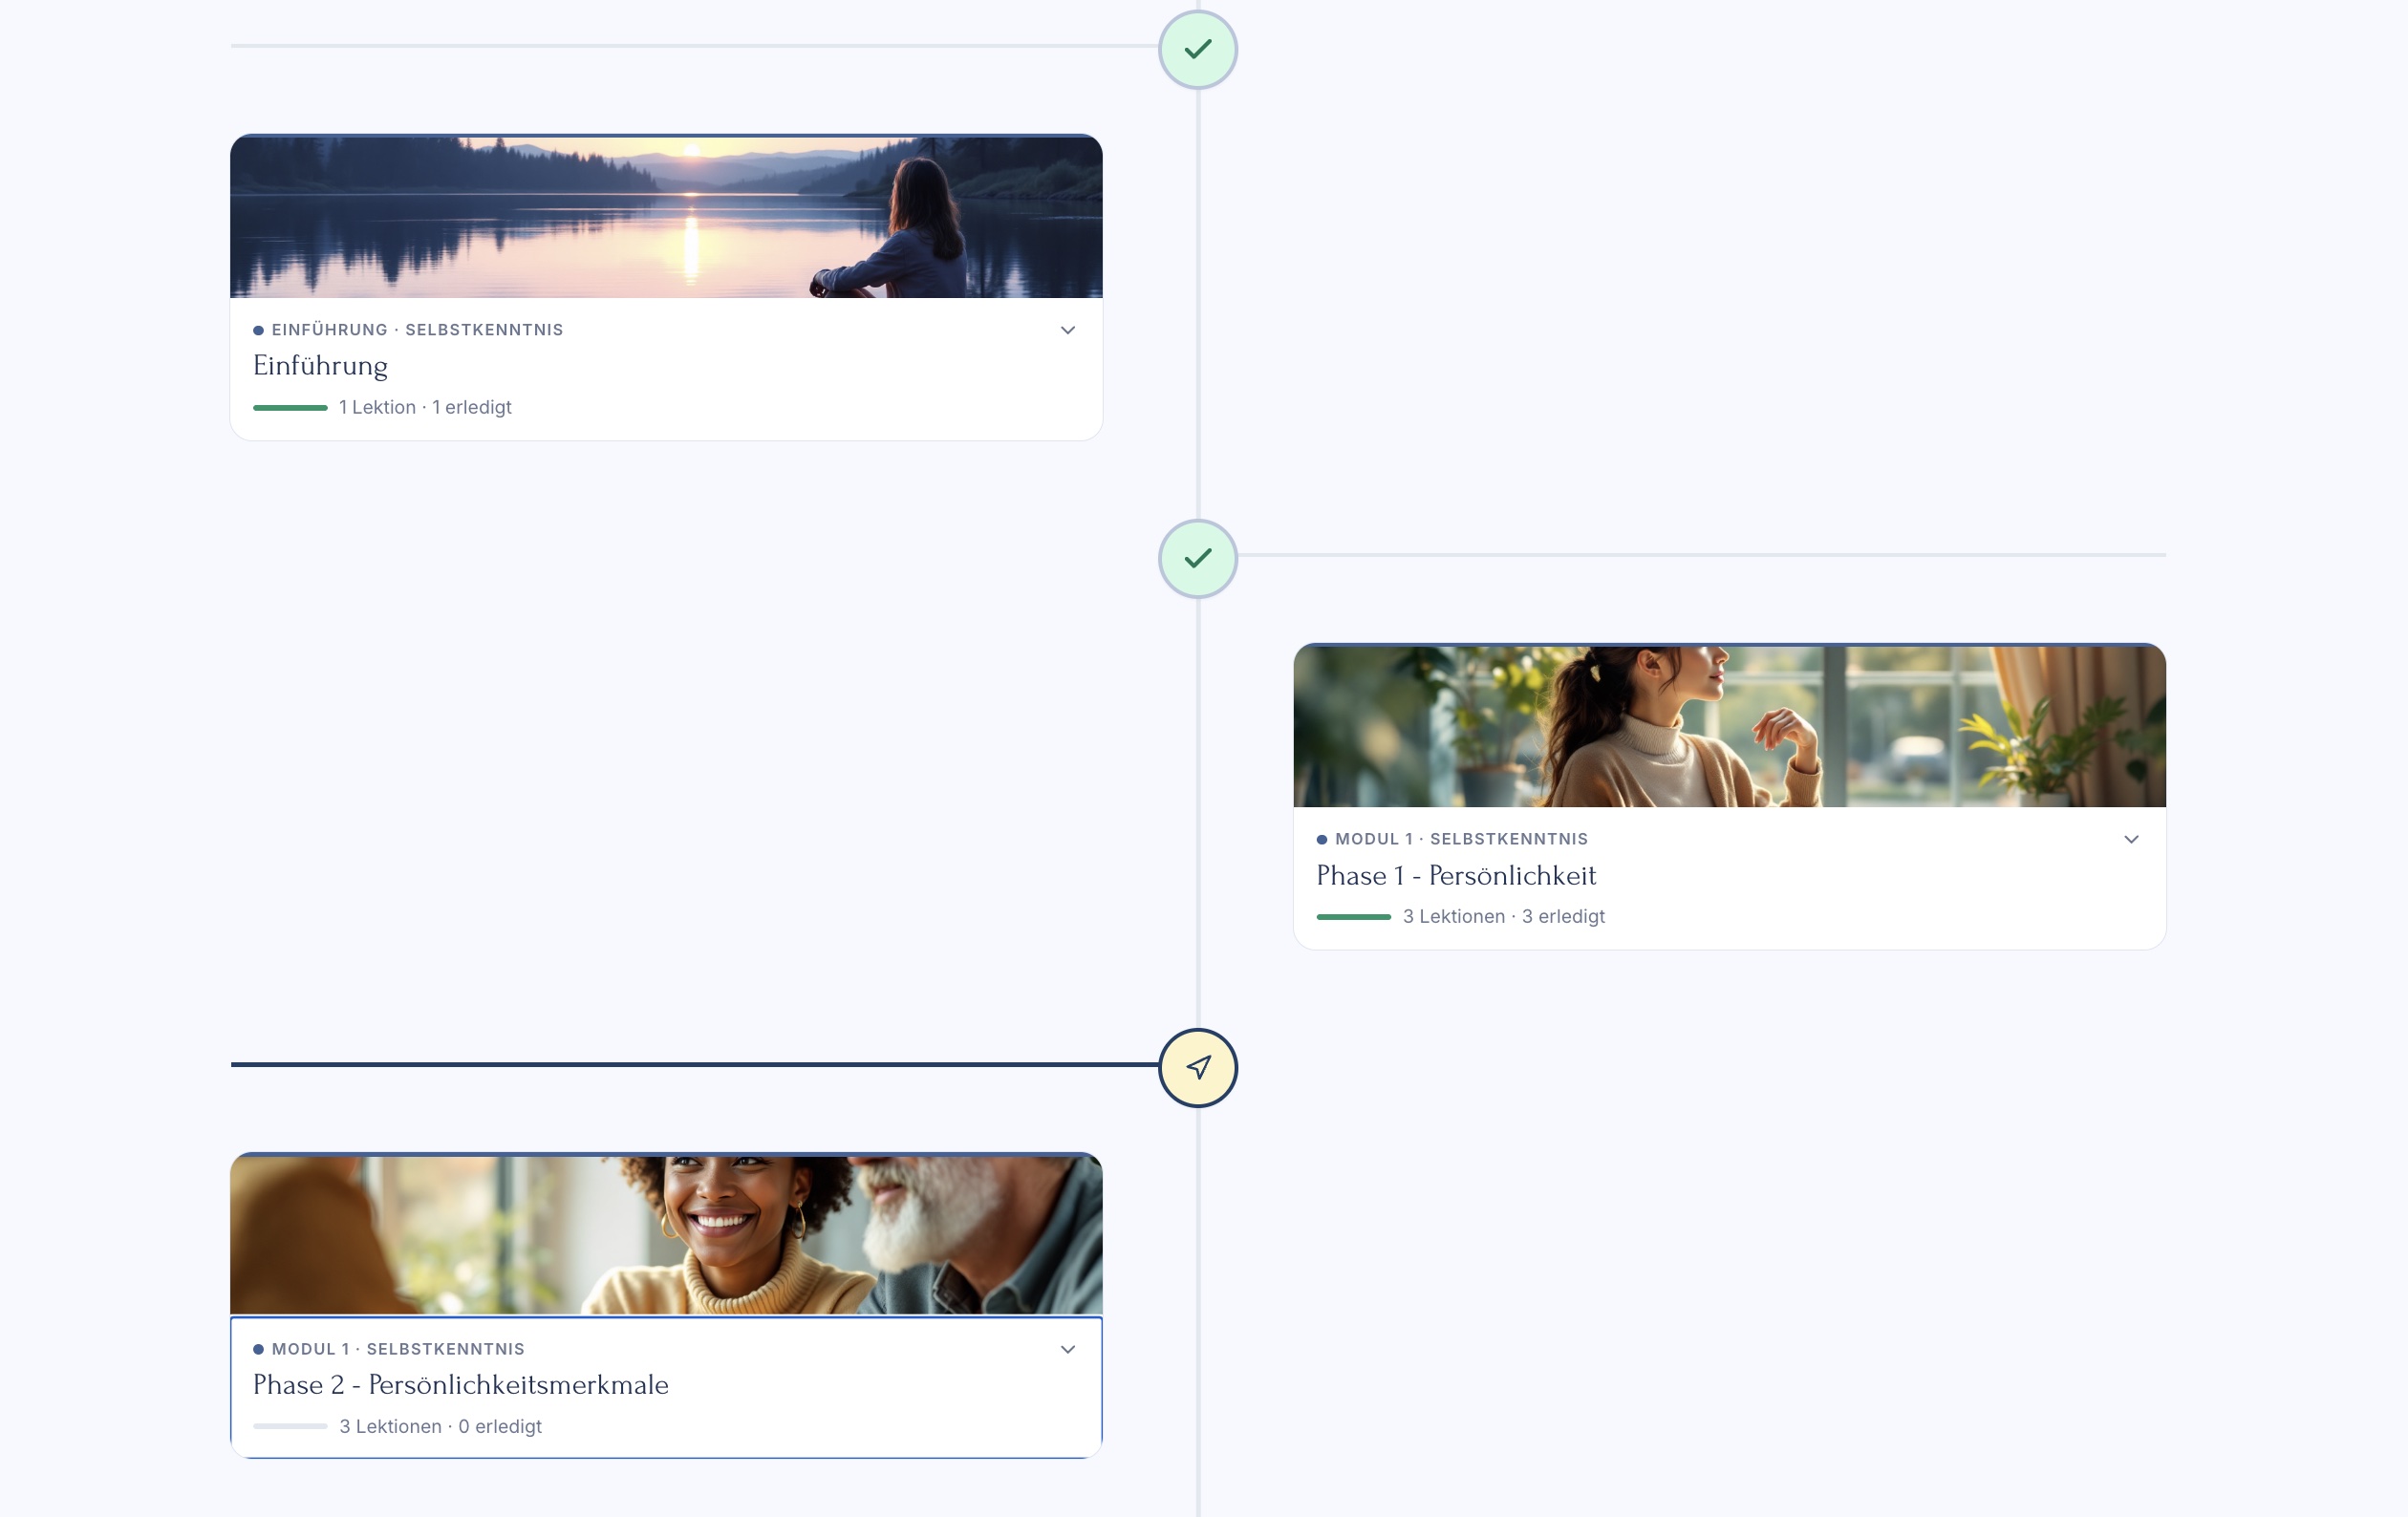Click the Phase 1 green progress bar

tap(1353, 917)
